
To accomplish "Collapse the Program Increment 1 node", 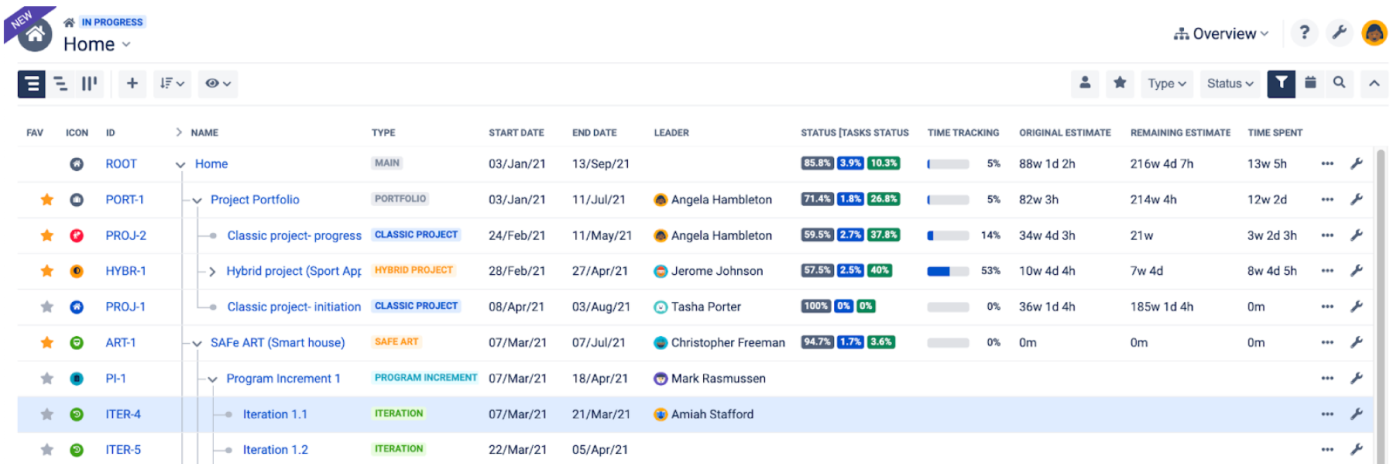I will 213,380.
